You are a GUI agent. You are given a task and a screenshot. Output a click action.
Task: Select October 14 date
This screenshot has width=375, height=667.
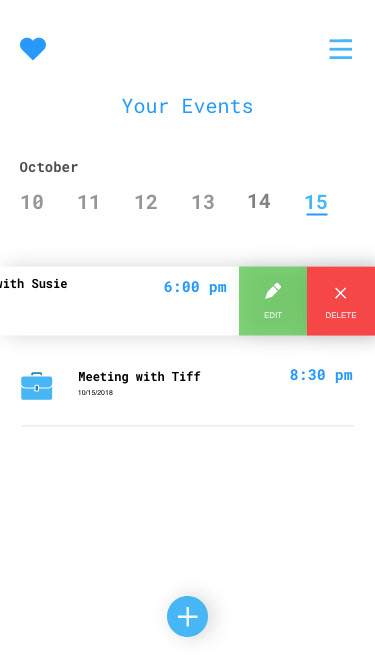[x=259, y=201]
